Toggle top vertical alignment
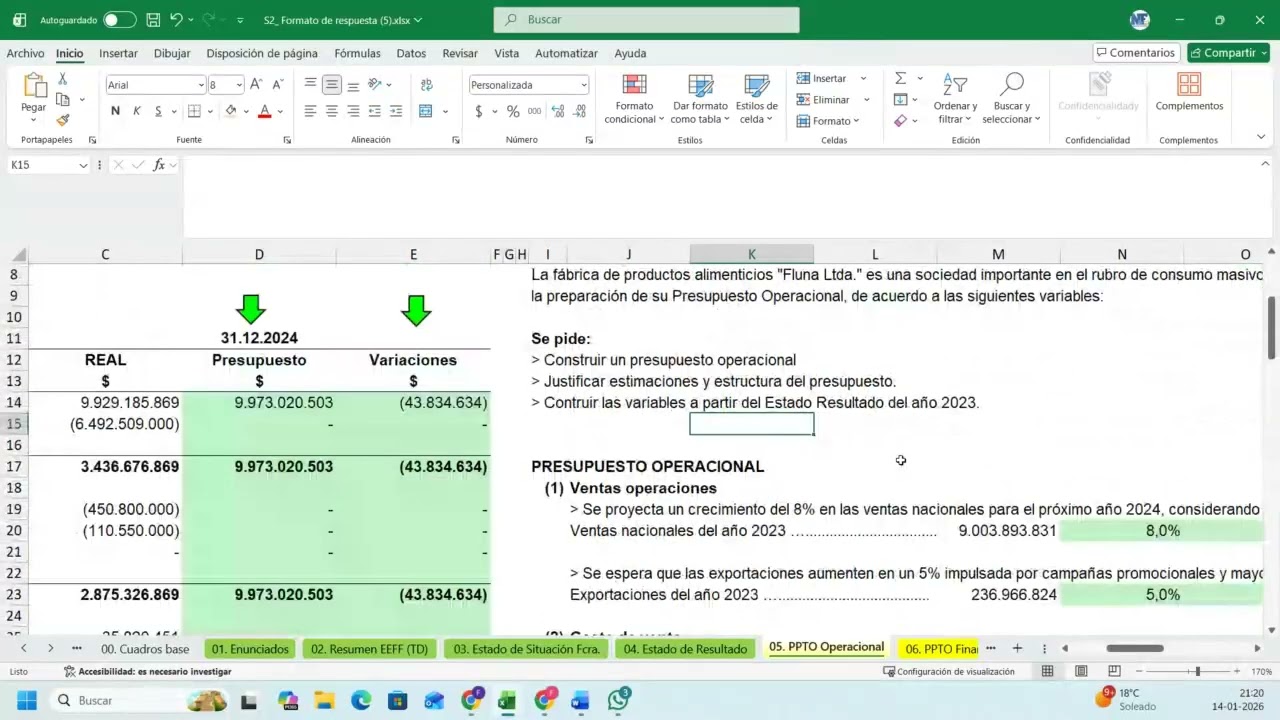The width and height of the screenshot is (1280, 720). point(311,85)
